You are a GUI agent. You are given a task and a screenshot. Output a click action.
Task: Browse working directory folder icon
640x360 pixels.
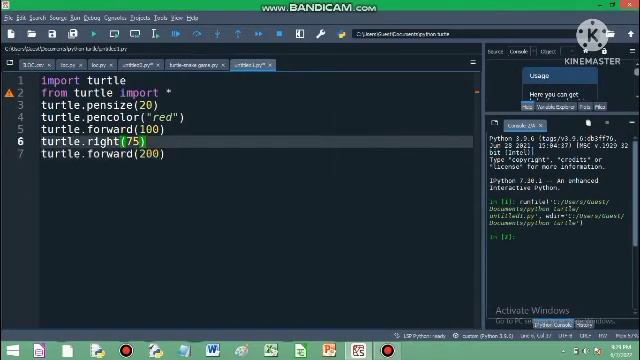coord(611,34)
